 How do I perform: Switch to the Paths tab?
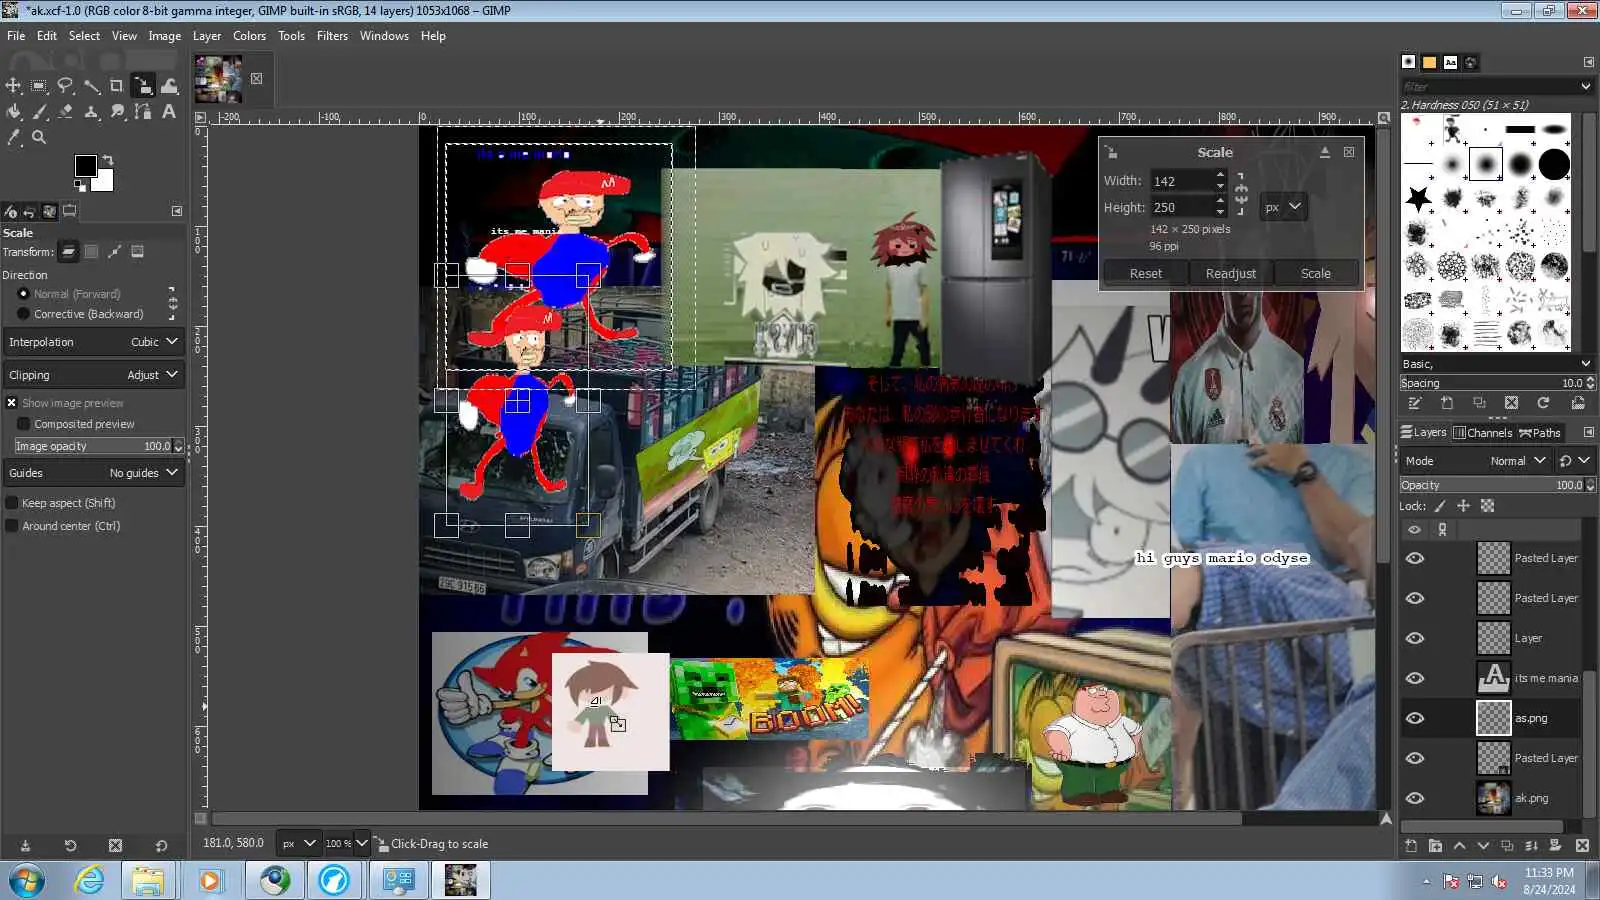[1540, 433]
